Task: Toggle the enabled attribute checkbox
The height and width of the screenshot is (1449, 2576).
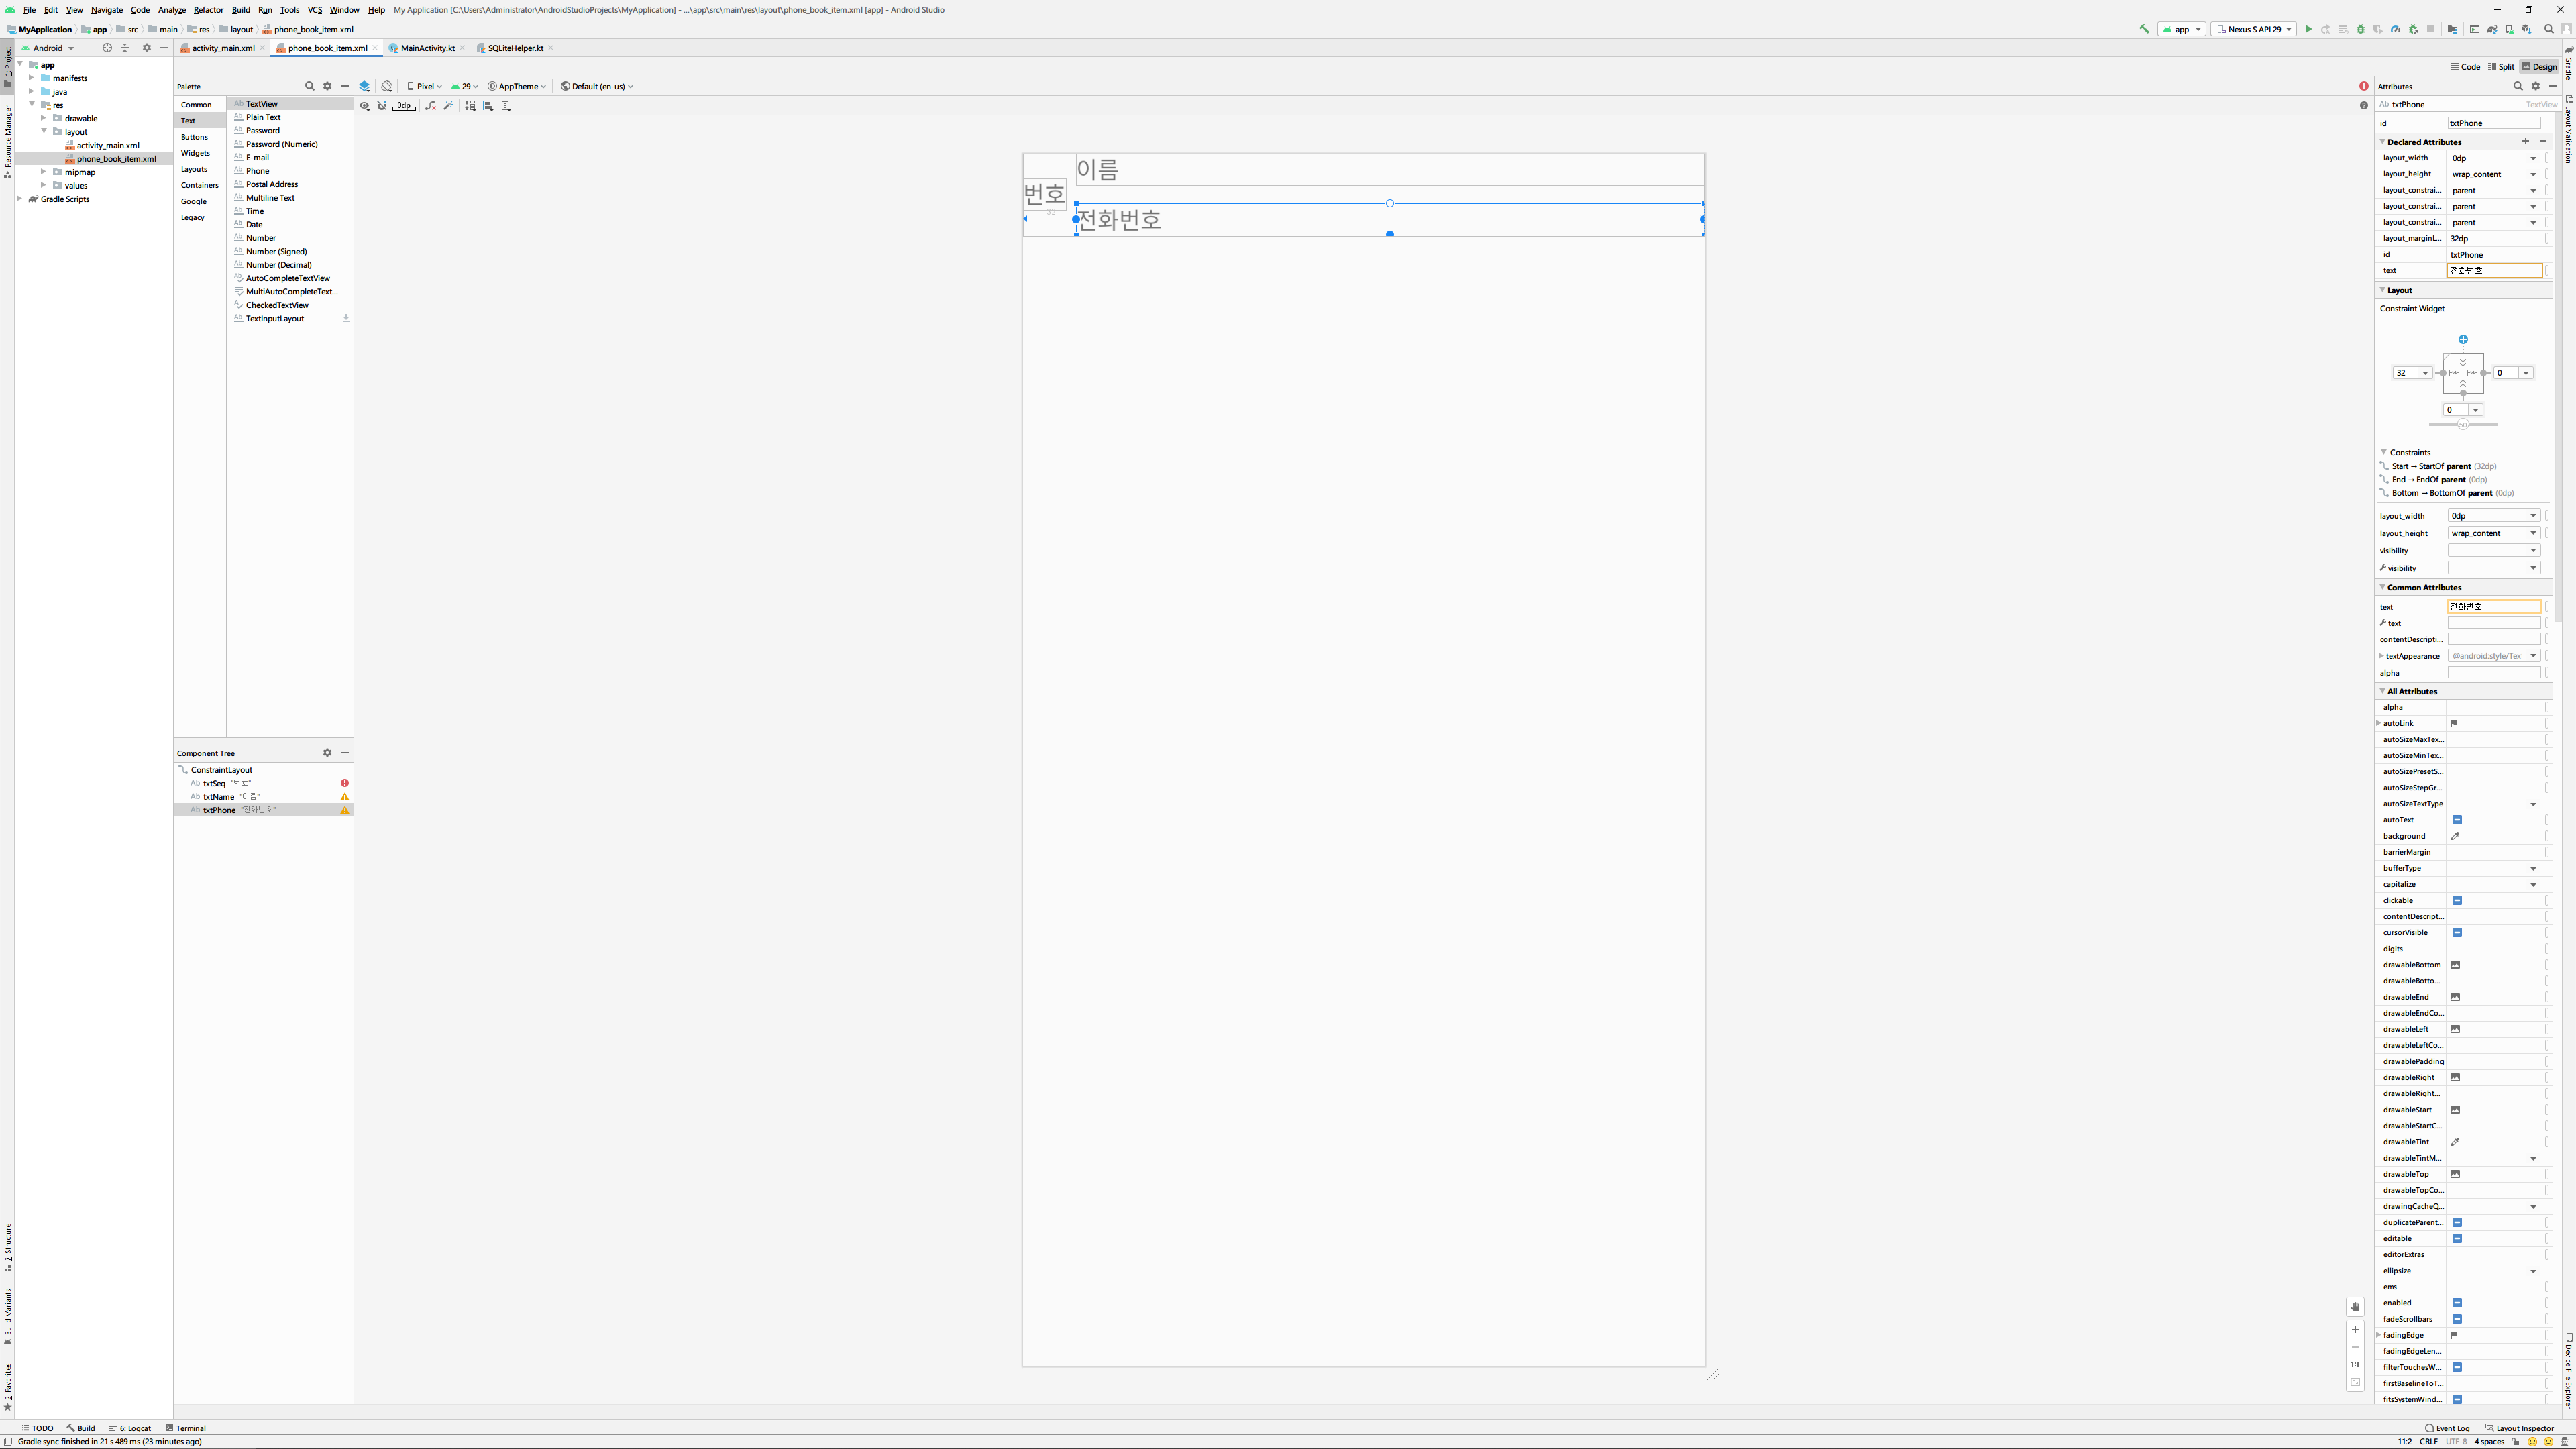Action: [x=2457, y=1303]
